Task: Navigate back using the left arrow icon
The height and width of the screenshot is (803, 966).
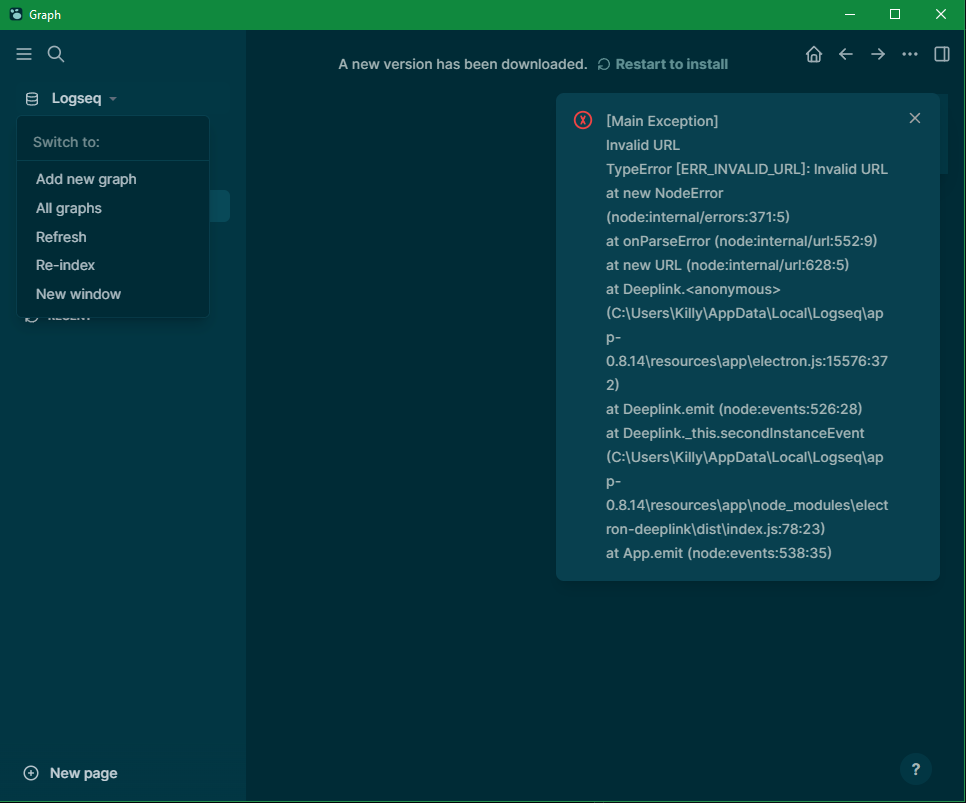Action: point(845,54)
